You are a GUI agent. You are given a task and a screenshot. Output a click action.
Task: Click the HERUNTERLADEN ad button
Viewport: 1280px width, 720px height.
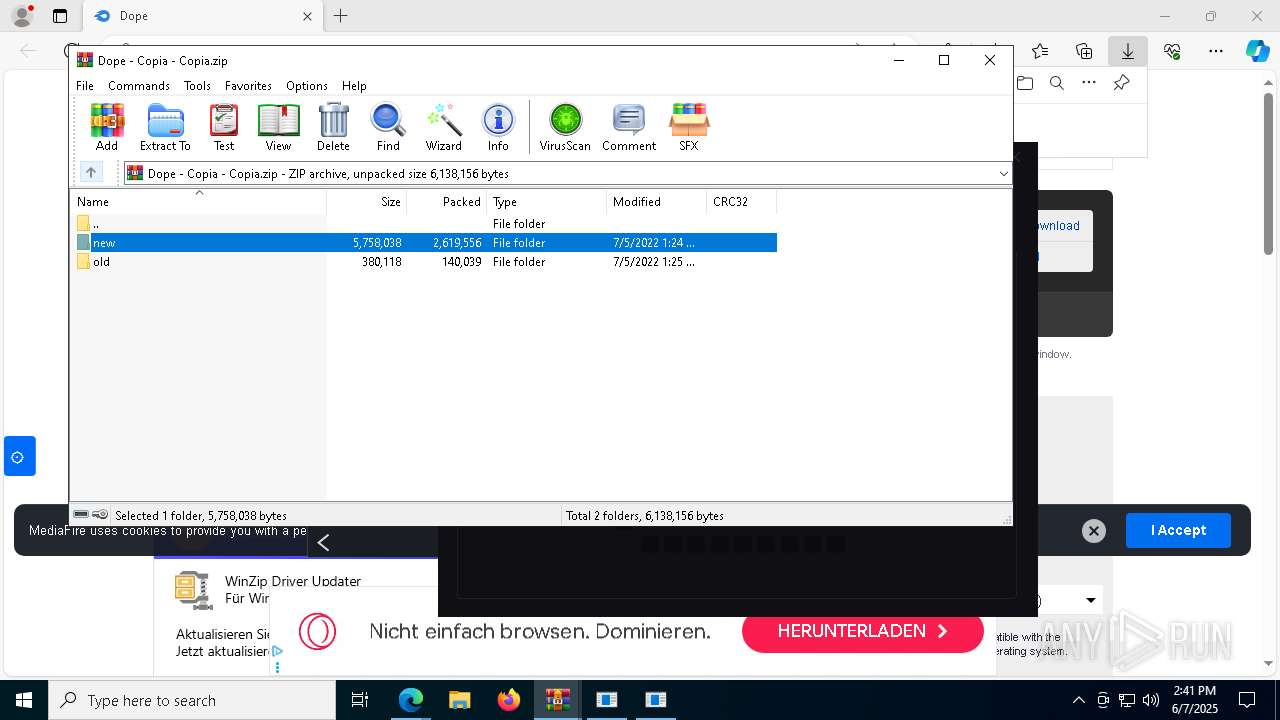click(862, 631)
